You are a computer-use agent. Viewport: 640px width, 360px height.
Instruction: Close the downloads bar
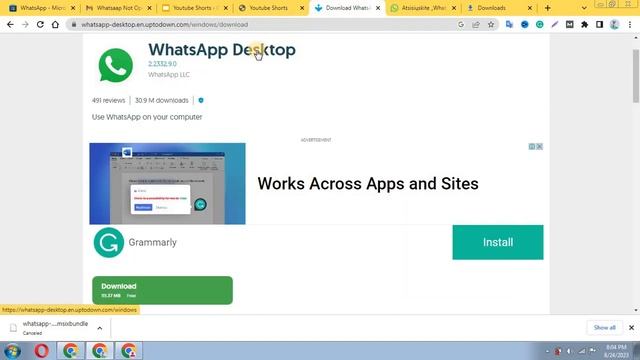point(631,328)
